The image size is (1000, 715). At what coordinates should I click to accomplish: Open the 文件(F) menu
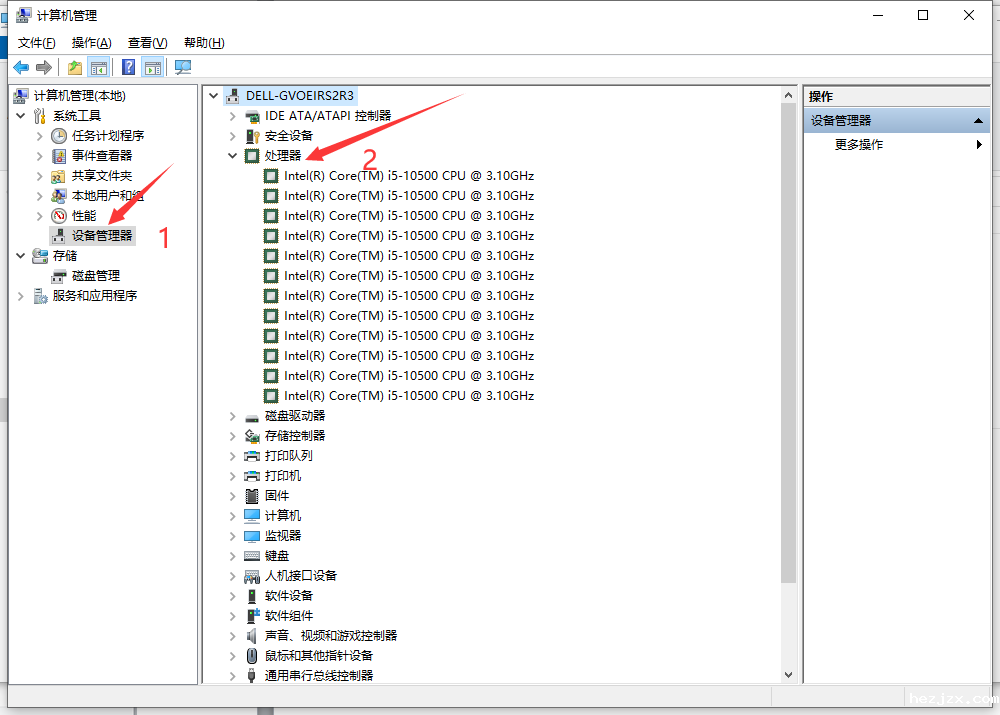coord(36,43)
